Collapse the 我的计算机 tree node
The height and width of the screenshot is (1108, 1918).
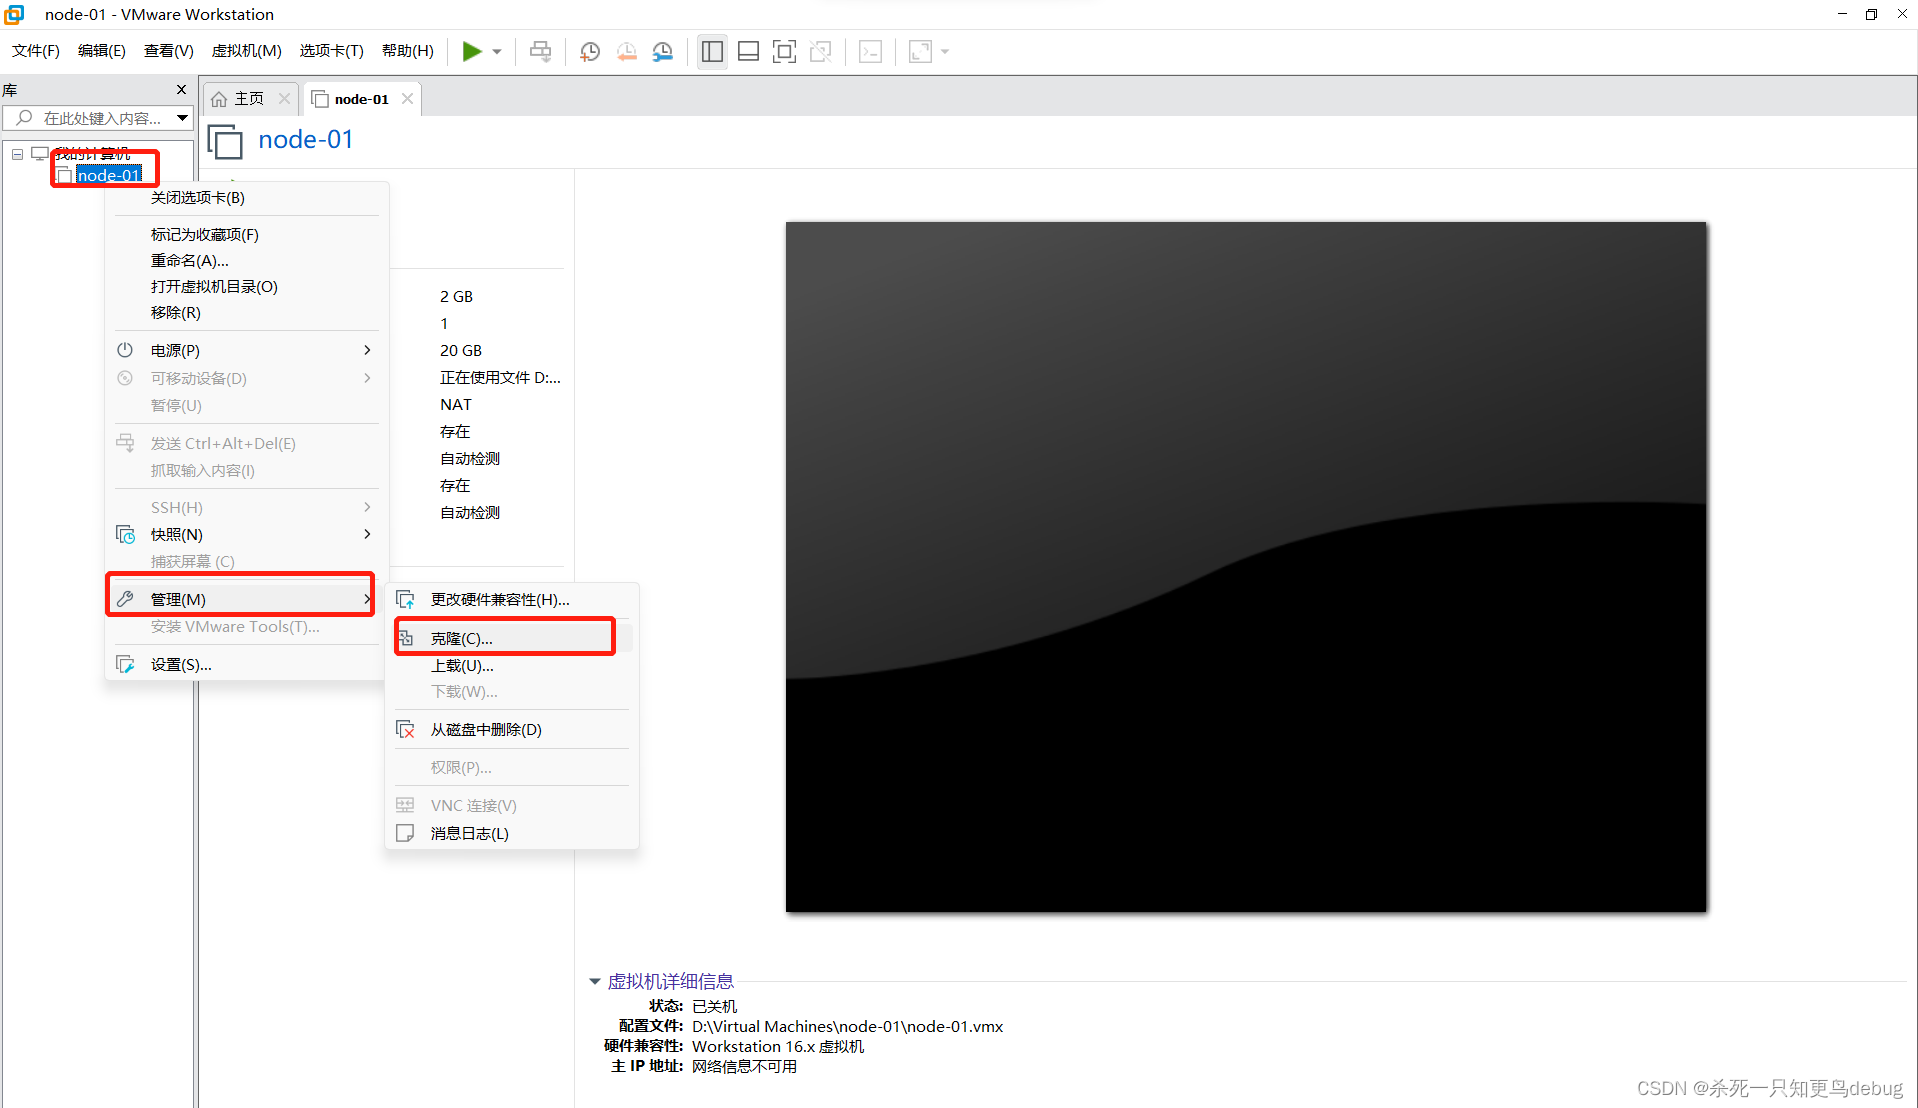[x=17, y=154]
